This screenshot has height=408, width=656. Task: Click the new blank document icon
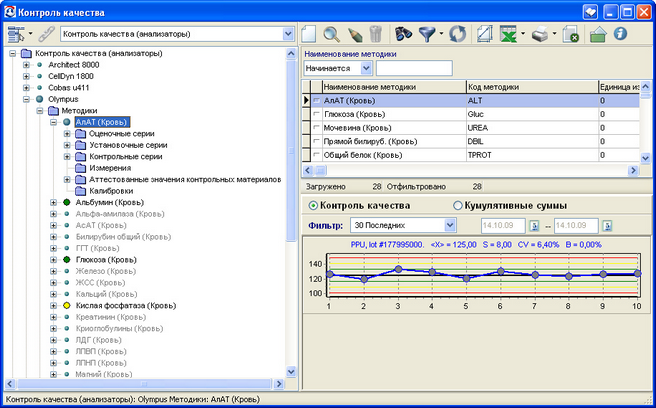309,33
